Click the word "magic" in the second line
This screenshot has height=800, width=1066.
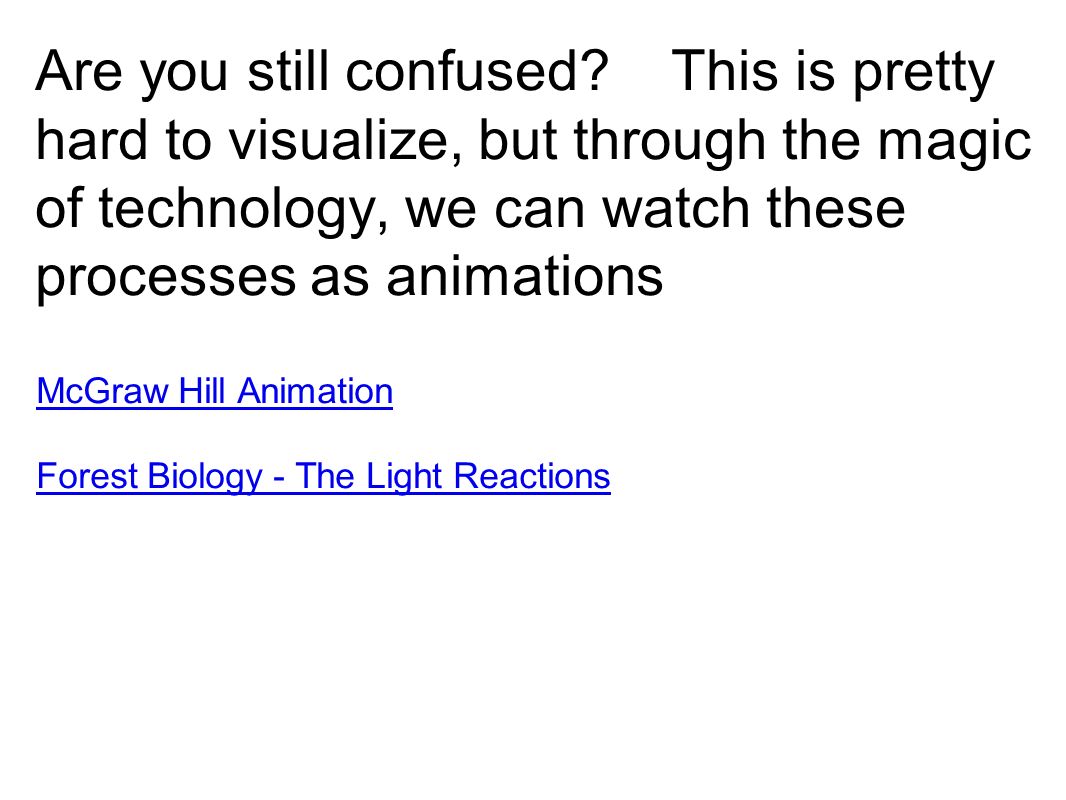tap(954, 143)
